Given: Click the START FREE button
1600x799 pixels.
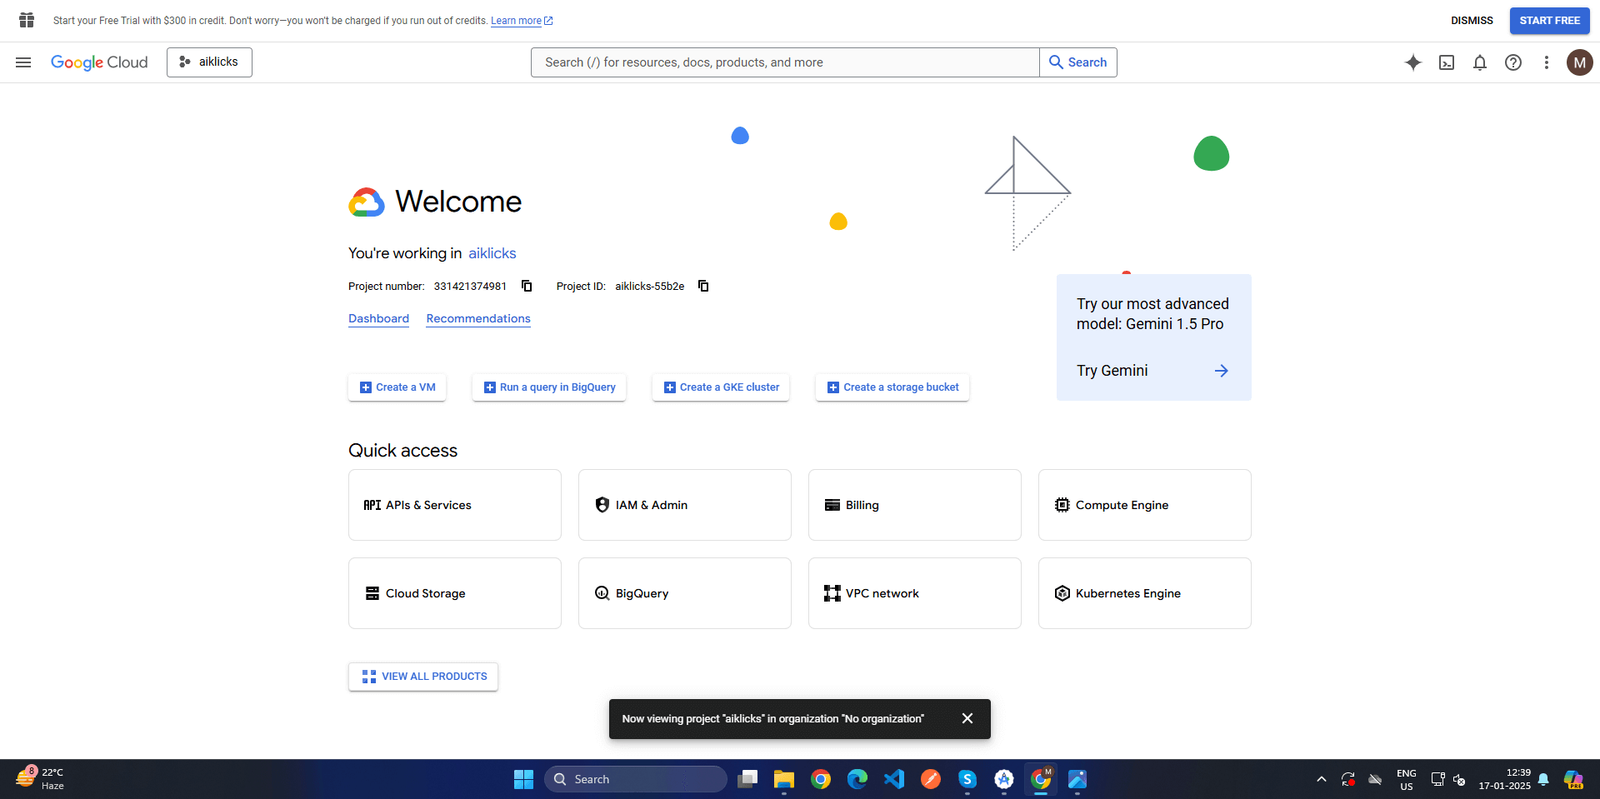Looking at the screenshot, I should 1549,20.
